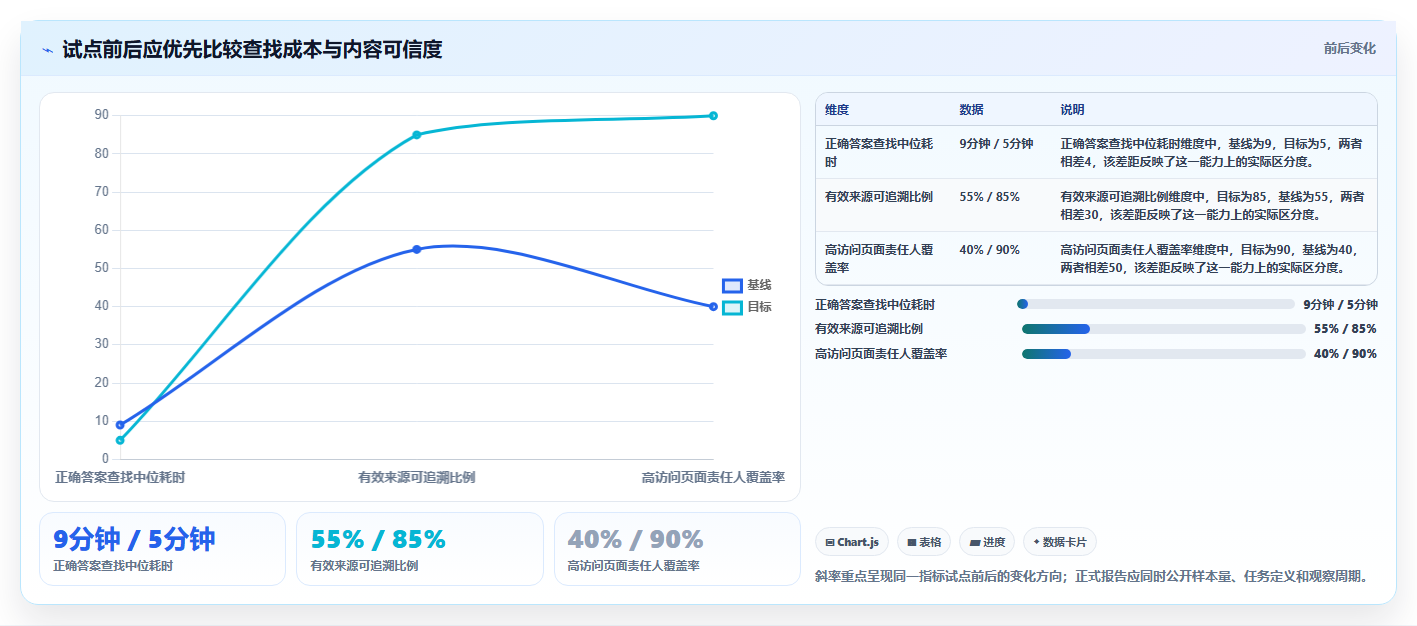Toggle the 基线 legend entry

[746, 286]
